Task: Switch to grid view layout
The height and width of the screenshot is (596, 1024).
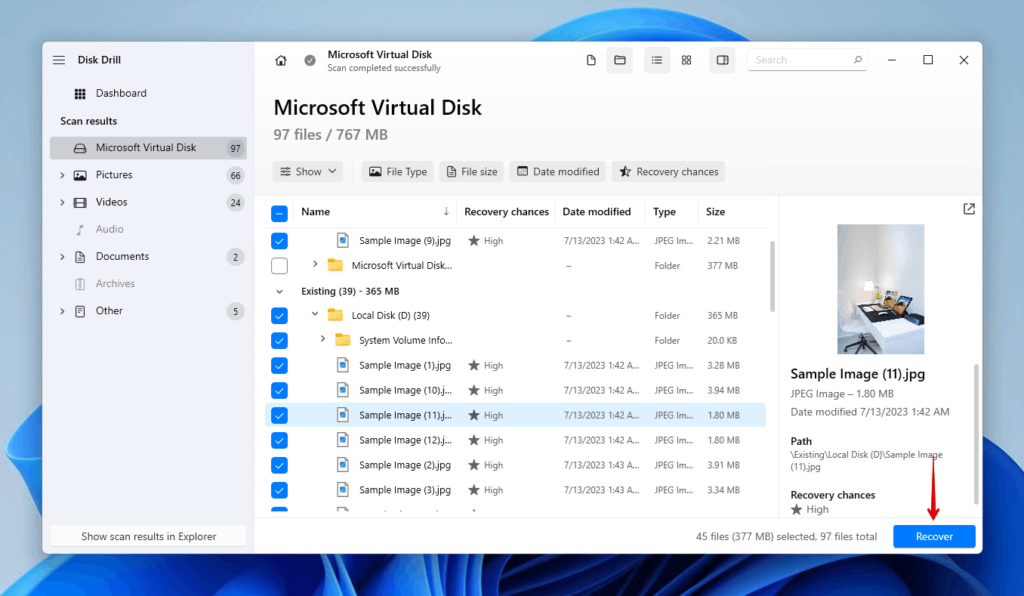Action: tap(686, 60)
